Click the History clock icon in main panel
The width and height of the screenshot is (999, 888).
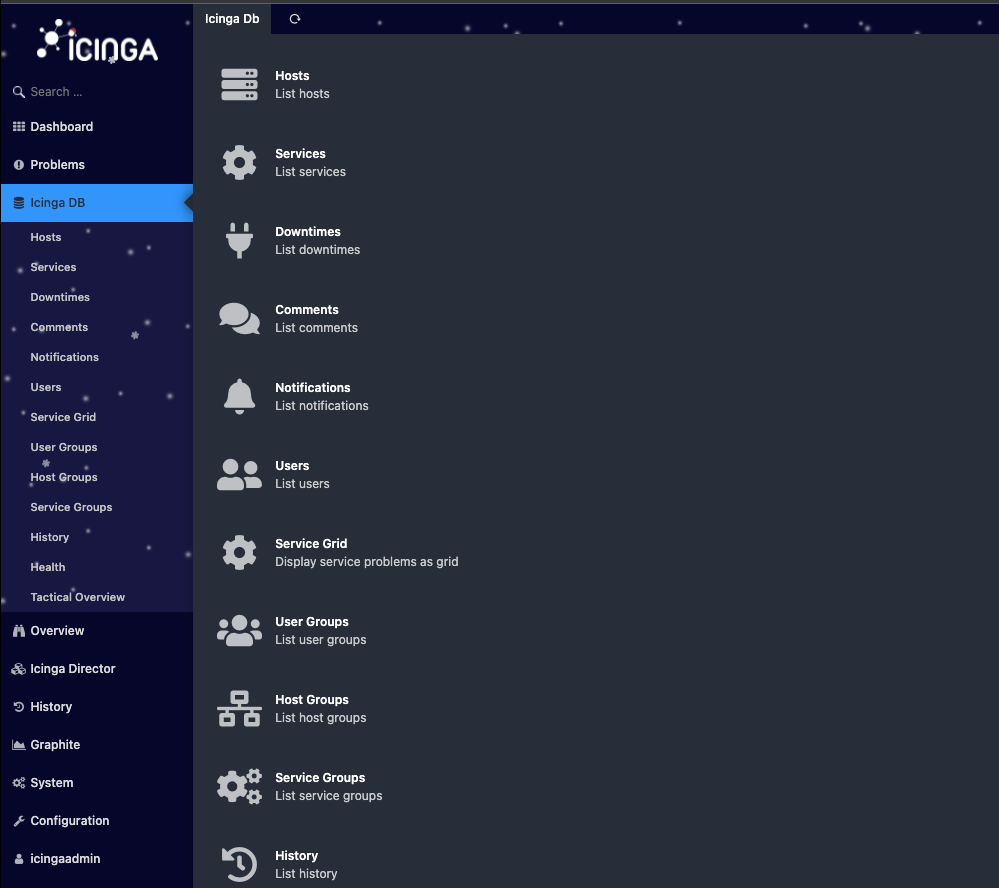(x=240, y=864)
